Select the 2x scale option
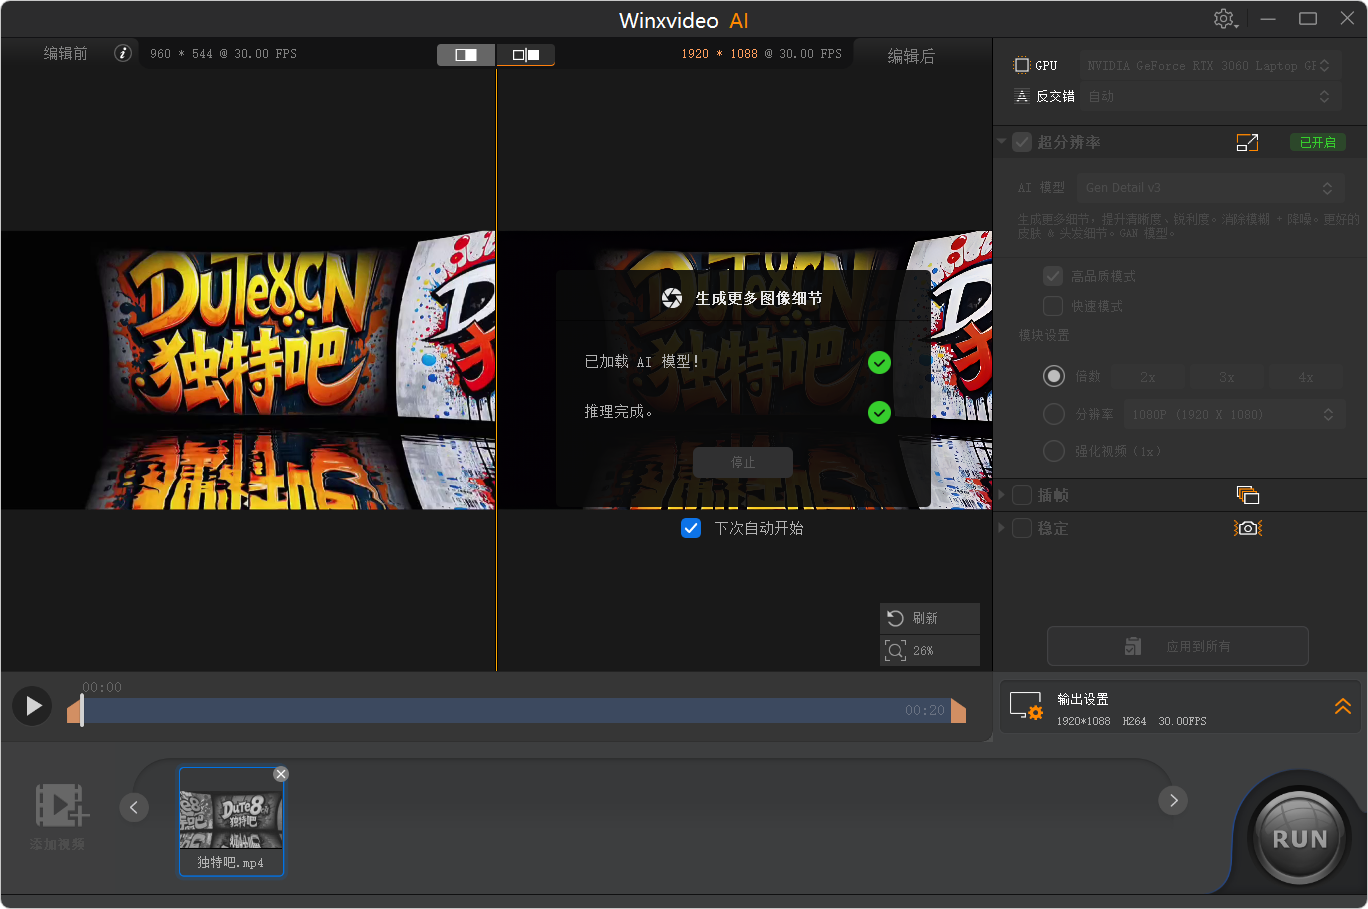Screen dimensions: 1368x909 (1147, 377)
